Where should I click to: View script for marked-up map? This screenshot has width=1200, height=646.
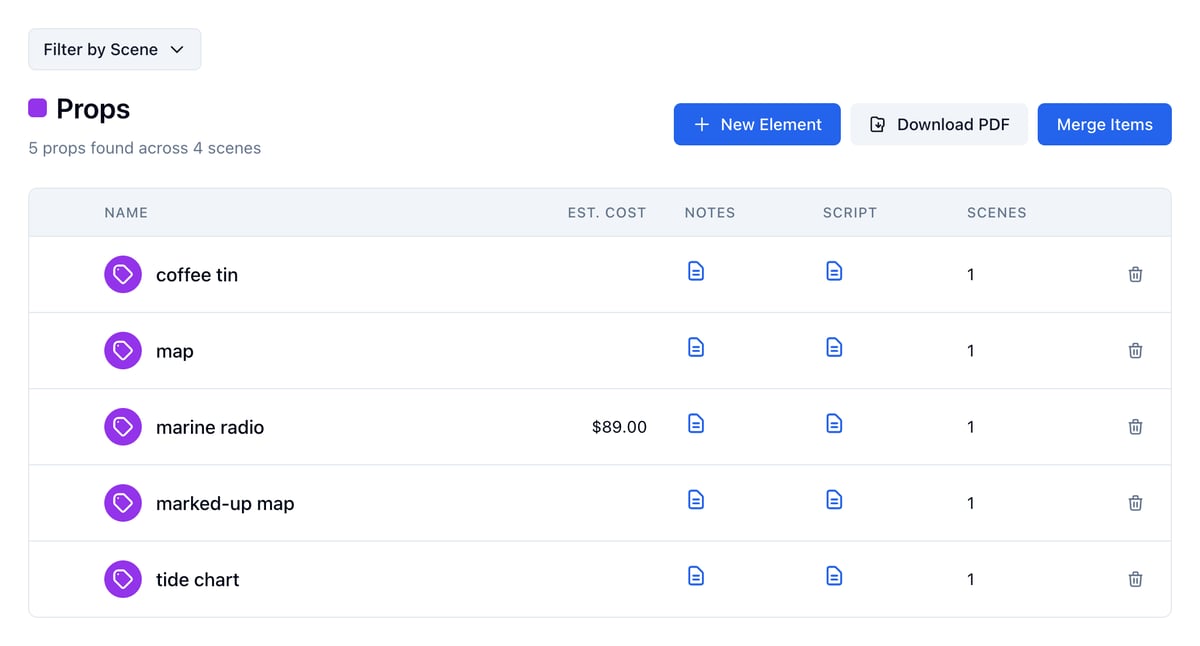pos(834,500)
